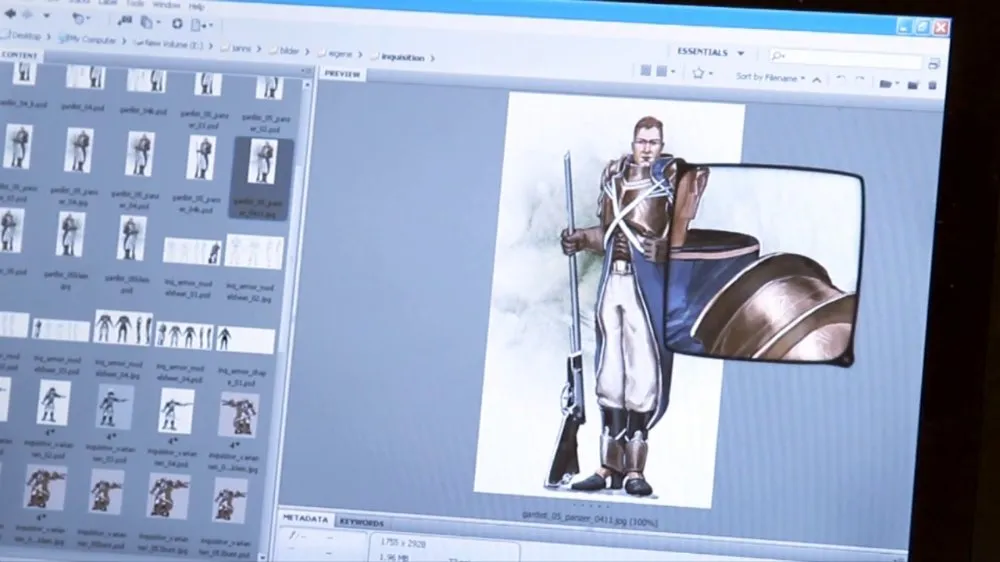Image resolution: width=1000 pixels, height=562 pixels.
Task: Open the Sort by Filename dropdown
Action: 770,76
